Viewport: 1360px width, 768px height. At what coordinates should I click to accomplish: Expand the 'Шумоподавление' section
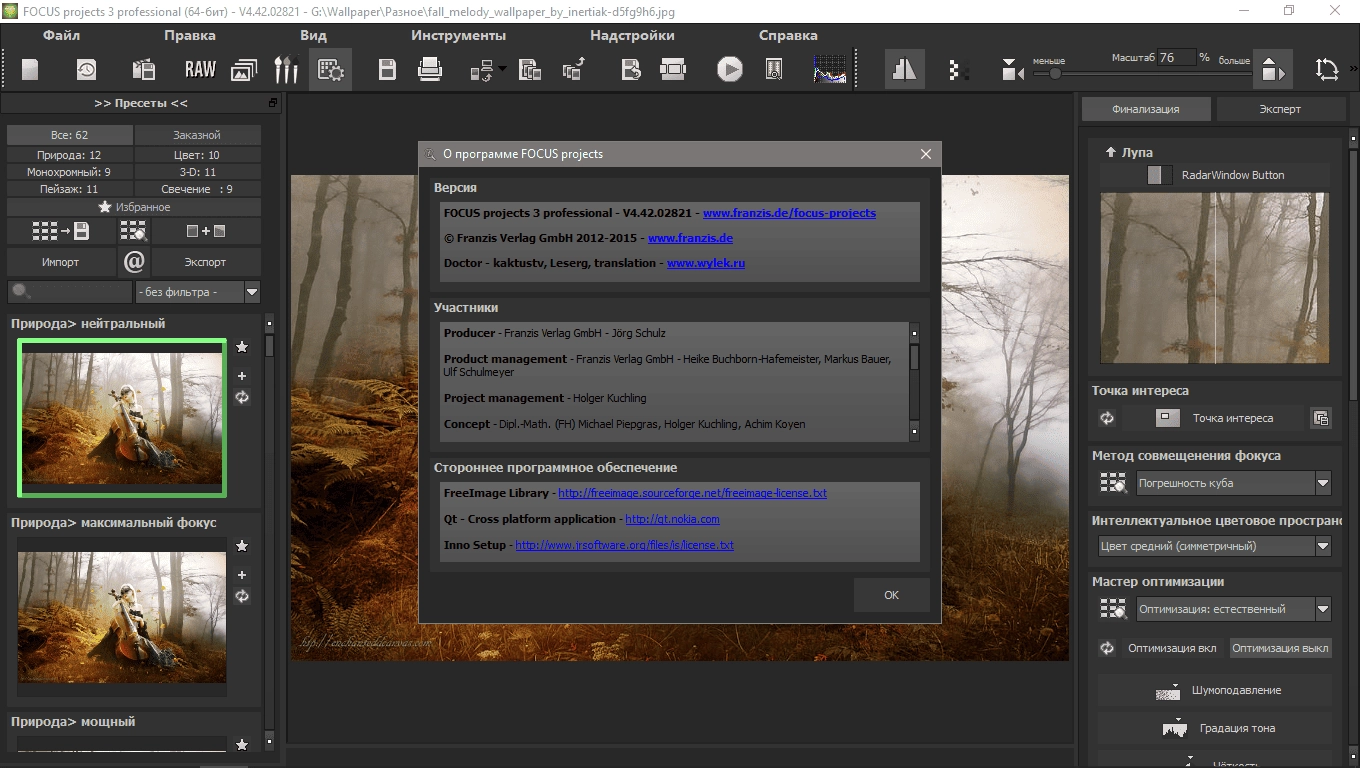tap(1215, 690)
